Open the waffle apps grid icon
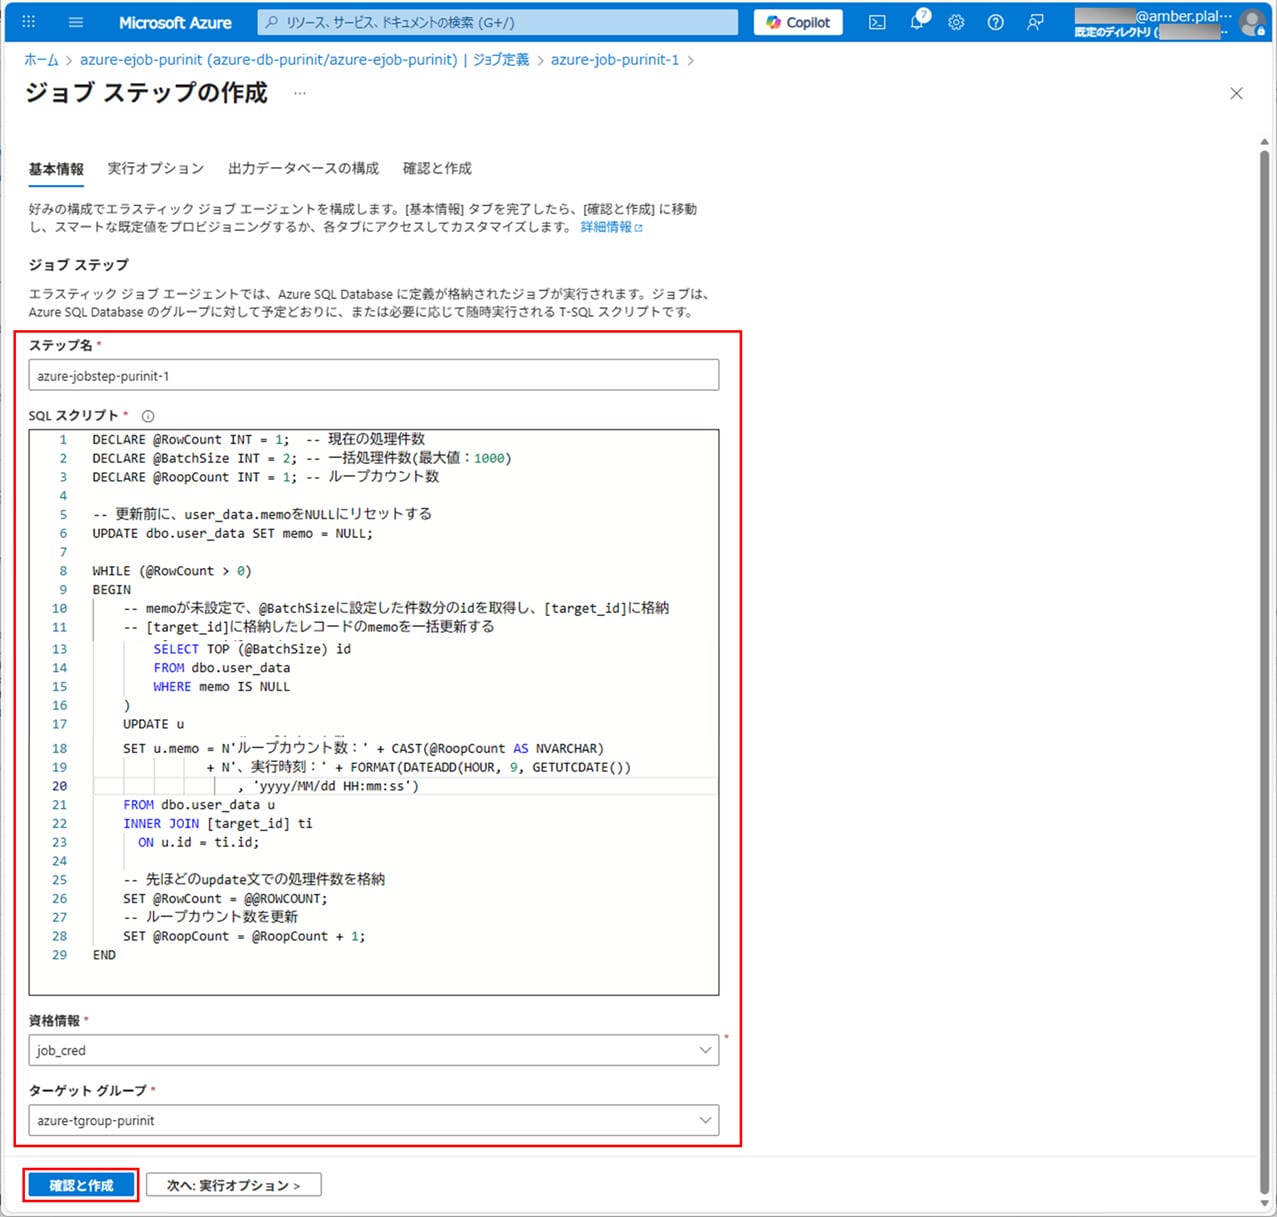The image size is (1277, 1217). tap(28, 22)
